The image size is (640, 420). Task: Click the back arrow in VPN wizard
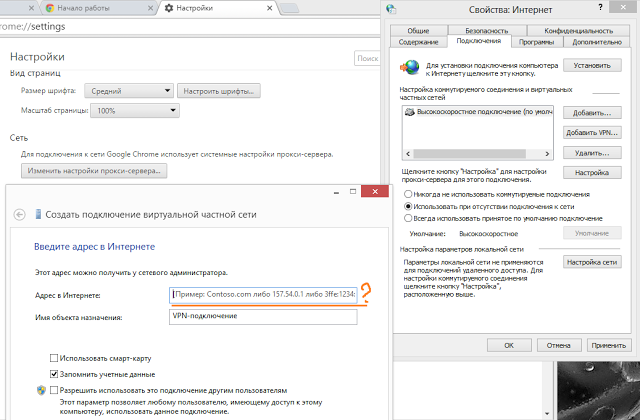click(19, 214)
